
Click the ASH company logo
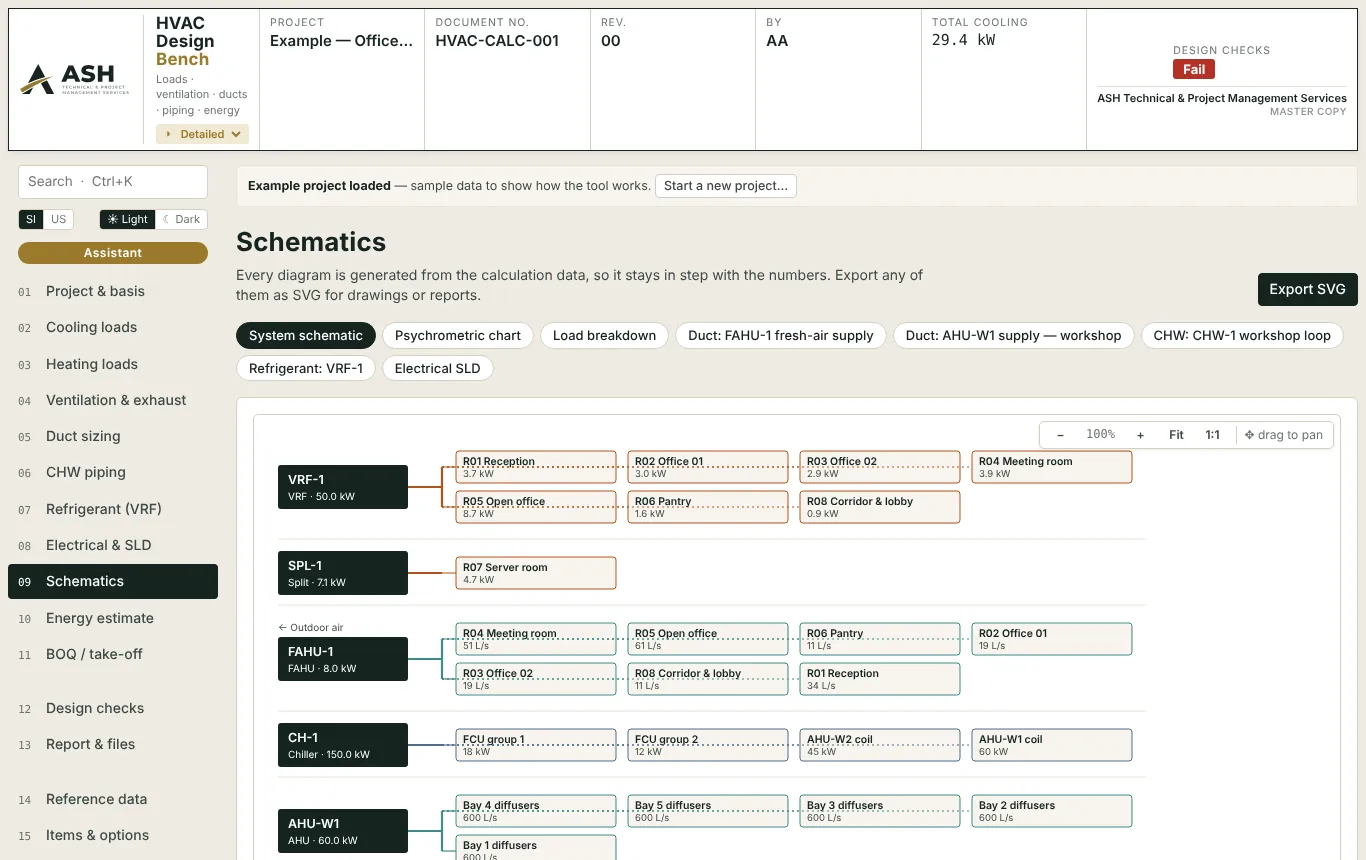(x=75, y=80)
